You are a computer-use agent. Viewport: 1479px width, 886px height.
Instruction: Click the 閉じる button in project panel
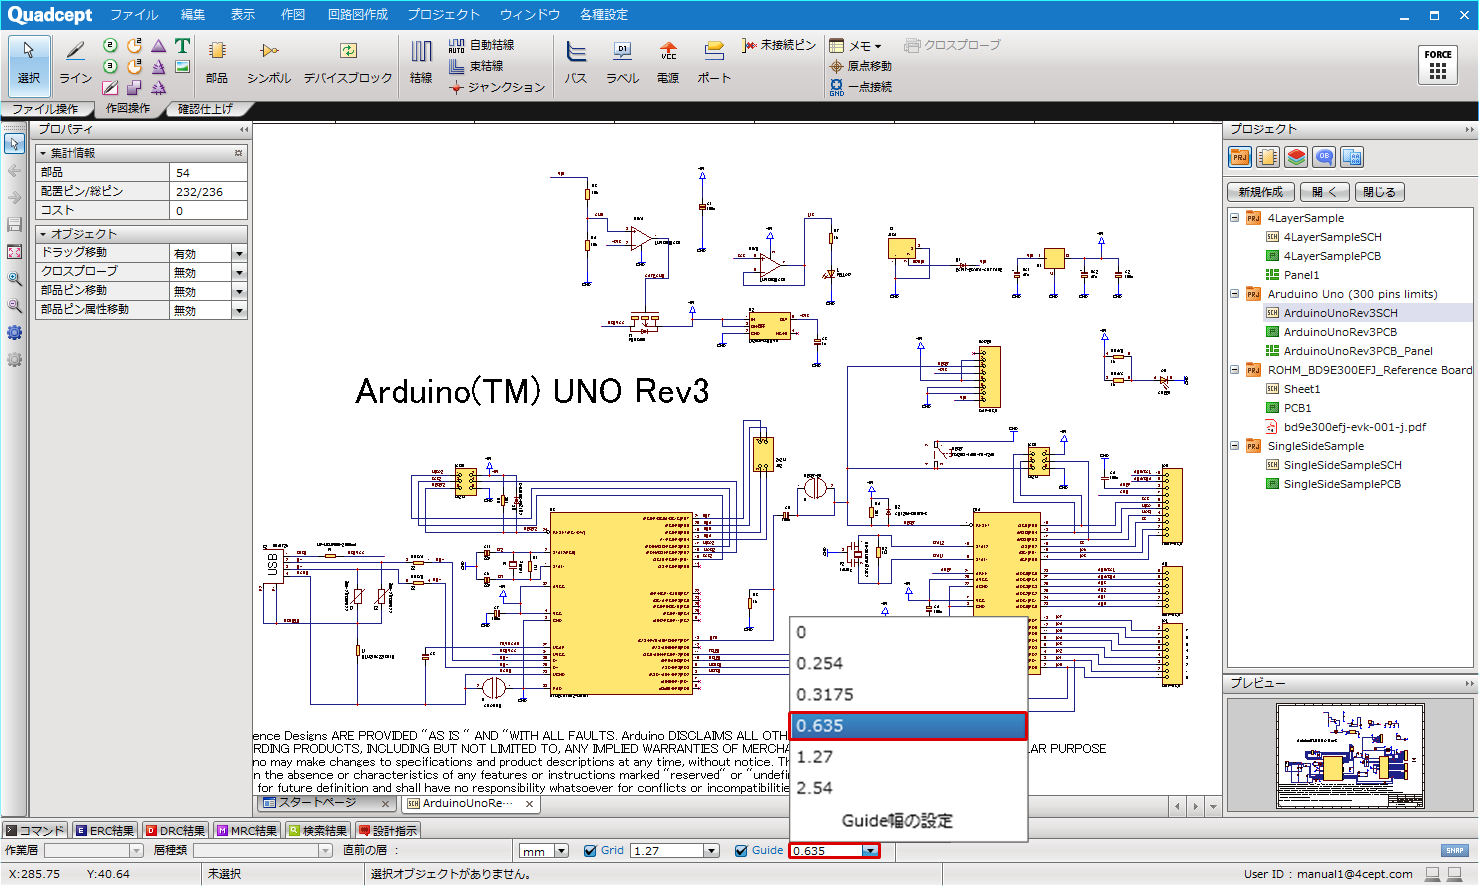(1379, 192)
